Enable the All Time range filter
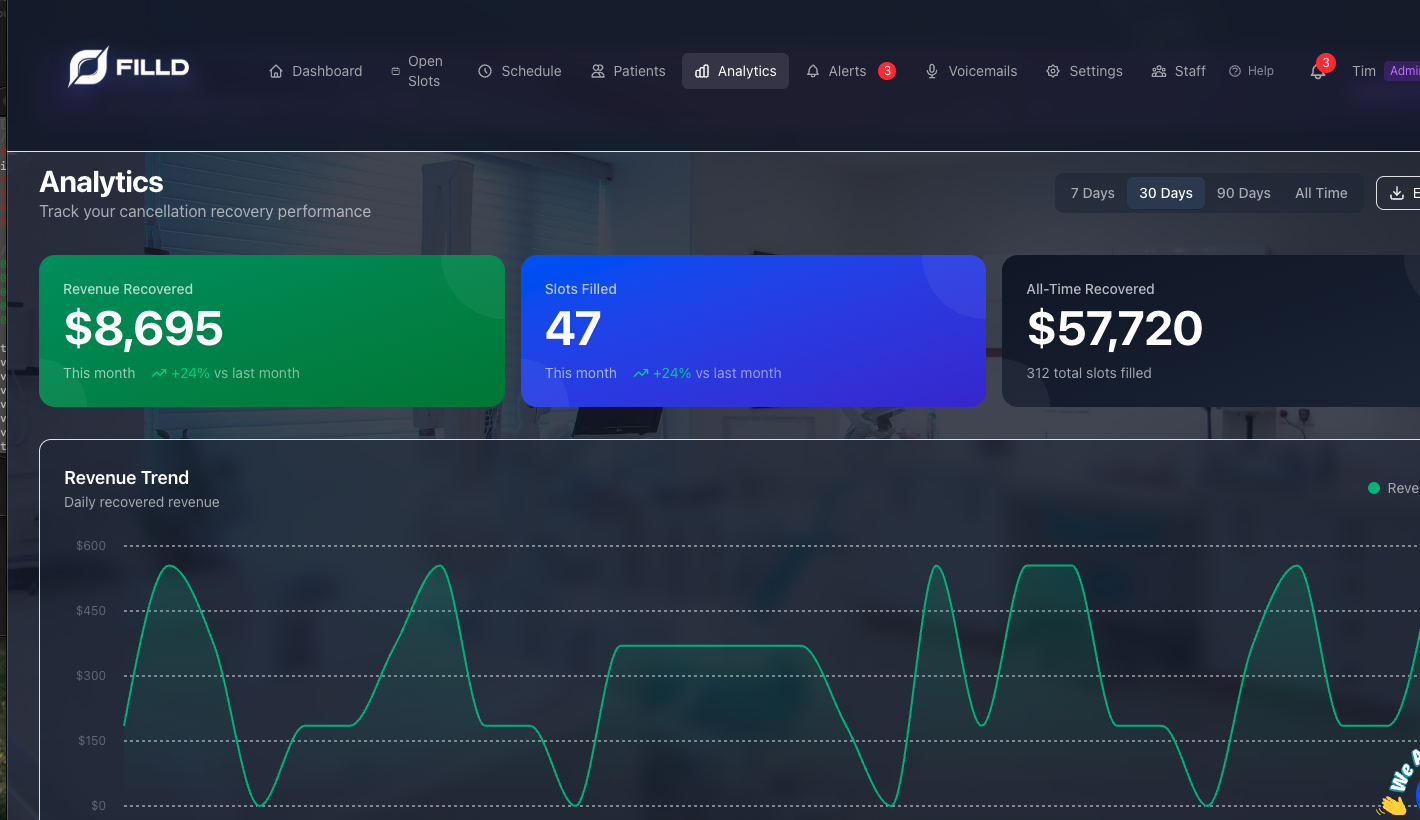1420x820 pixels. [x=1321, y=193]
